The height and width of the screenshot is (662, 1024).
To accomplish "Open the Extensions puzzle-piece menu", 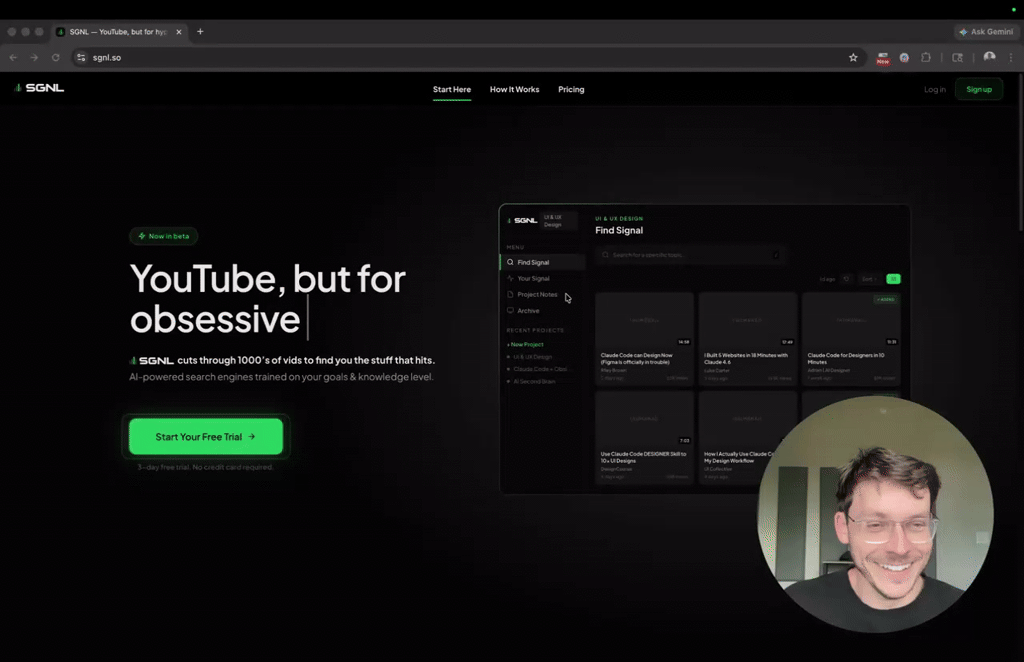I will [925, 57].
